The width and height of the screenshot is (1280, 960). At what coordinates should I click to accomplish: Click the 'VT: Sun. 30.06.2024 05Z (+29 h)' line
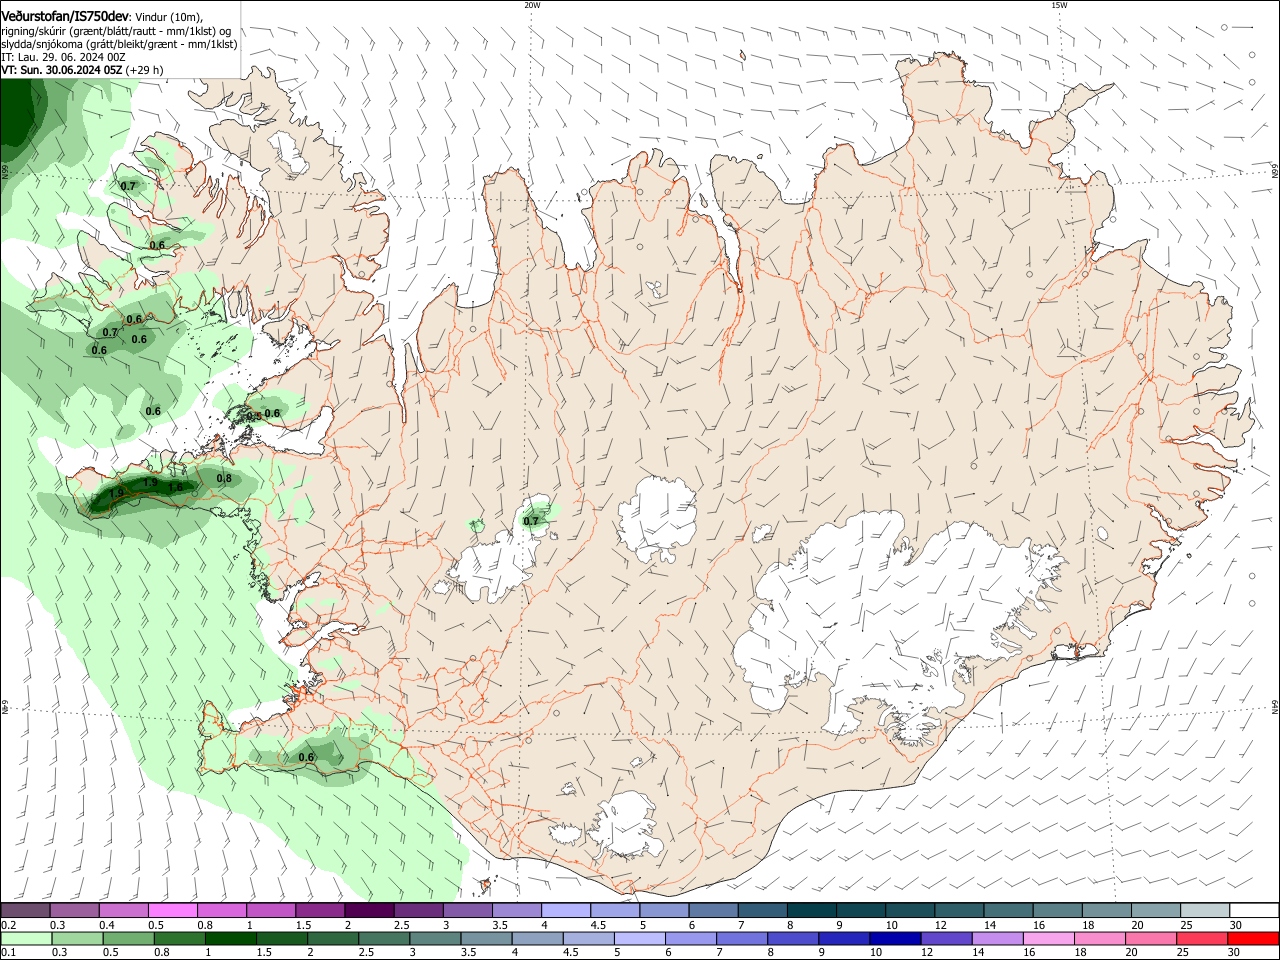pos(82,70)
